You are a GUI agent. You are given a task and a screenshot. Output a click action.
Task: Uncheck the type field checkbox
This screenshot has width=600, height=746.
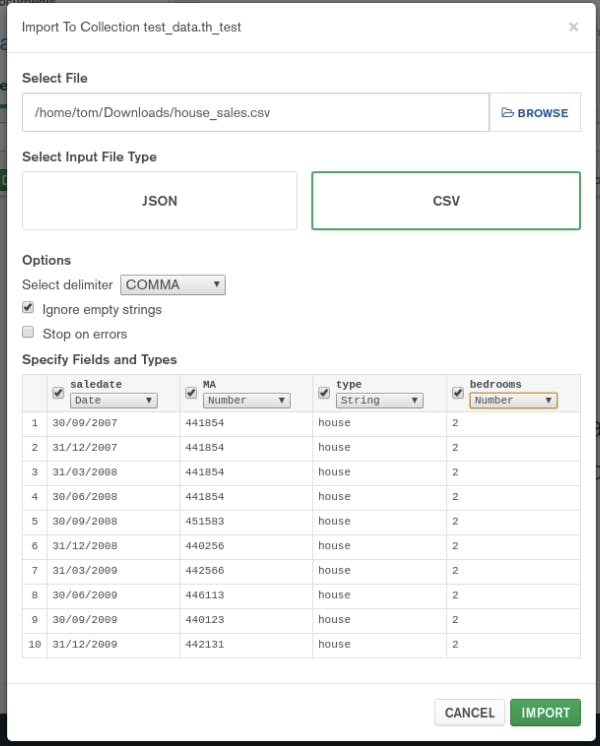pyautogui.click(x=324, y=393)
